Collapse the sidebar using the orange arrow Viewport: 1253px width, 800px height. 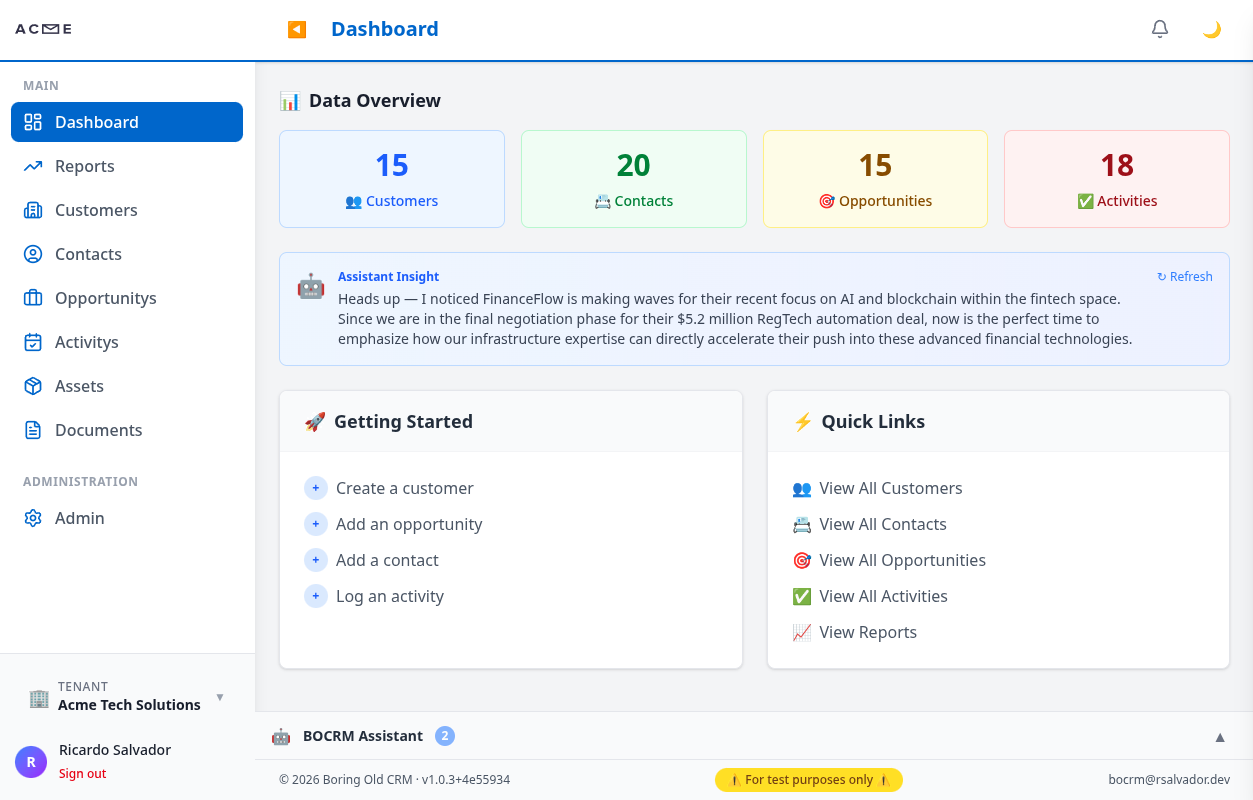[296, 29]
